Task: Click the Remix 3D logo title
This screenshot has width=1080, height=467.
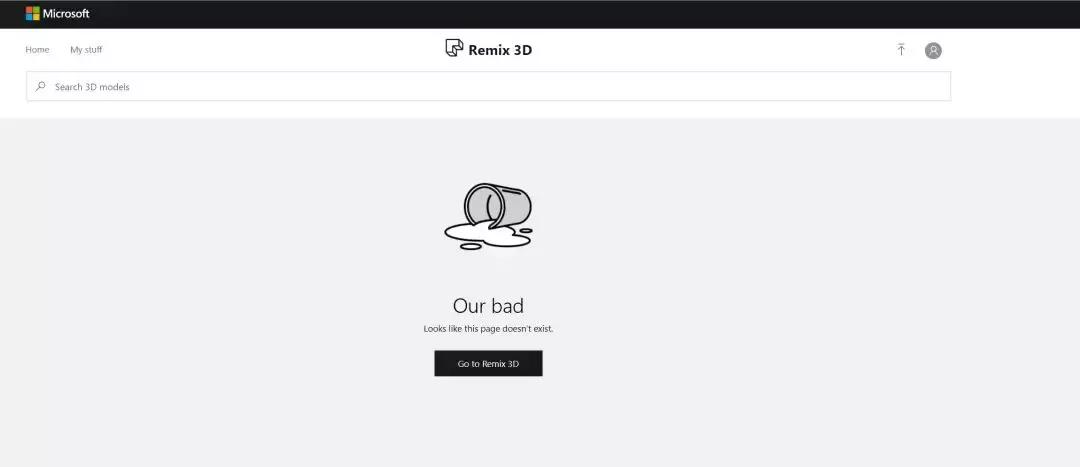Action: 488,49
